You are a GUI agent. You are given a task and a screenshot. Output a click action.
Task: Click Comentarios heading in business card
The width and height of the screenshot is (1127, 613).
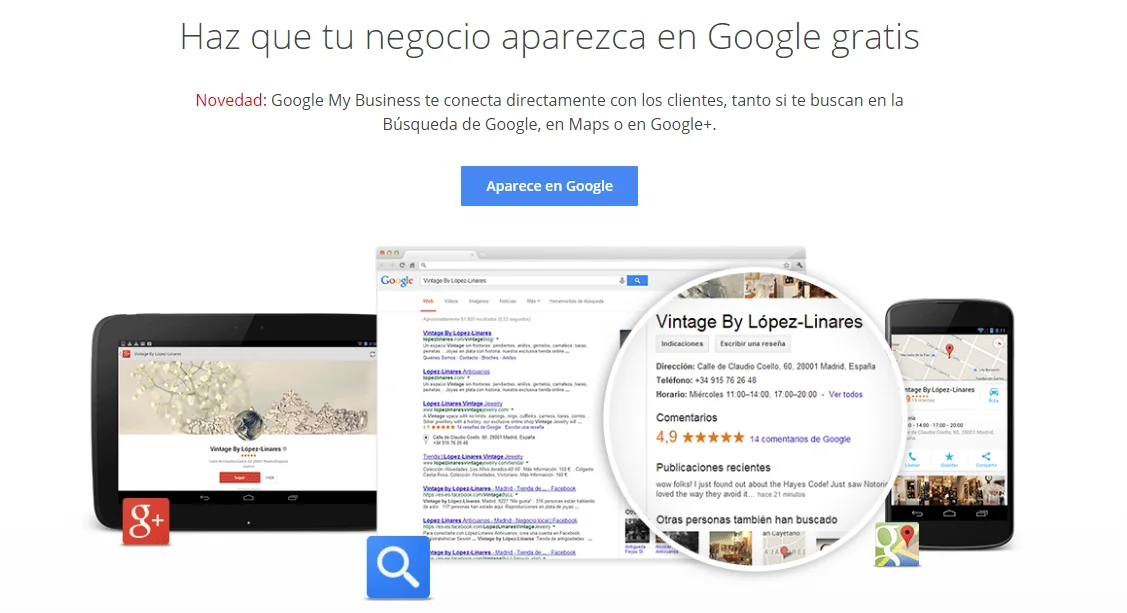coord(686,418)
